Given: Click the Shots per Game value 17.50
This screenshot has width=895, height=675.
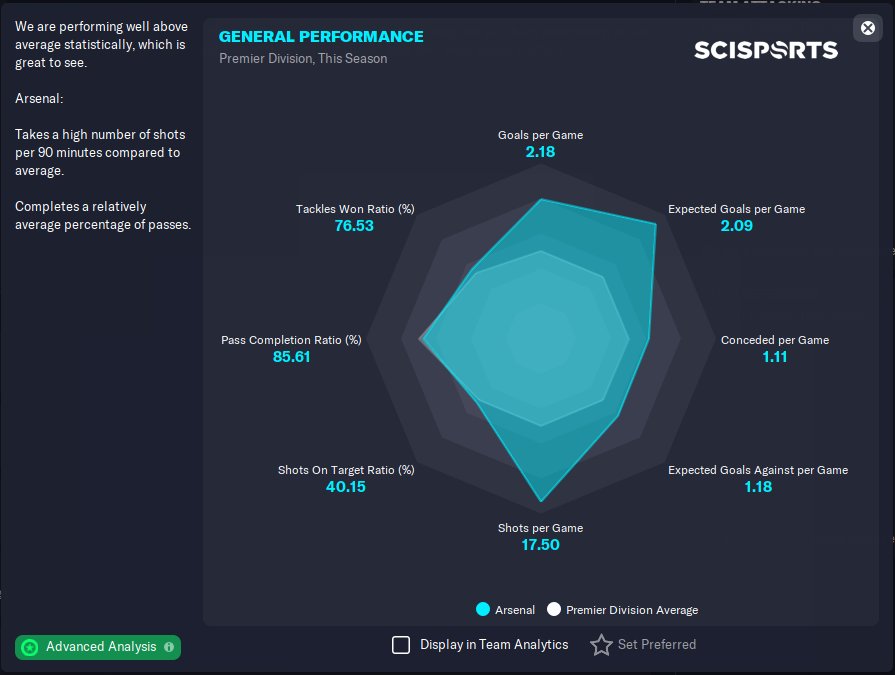Looking at the screenshot, I should (541, 545).
